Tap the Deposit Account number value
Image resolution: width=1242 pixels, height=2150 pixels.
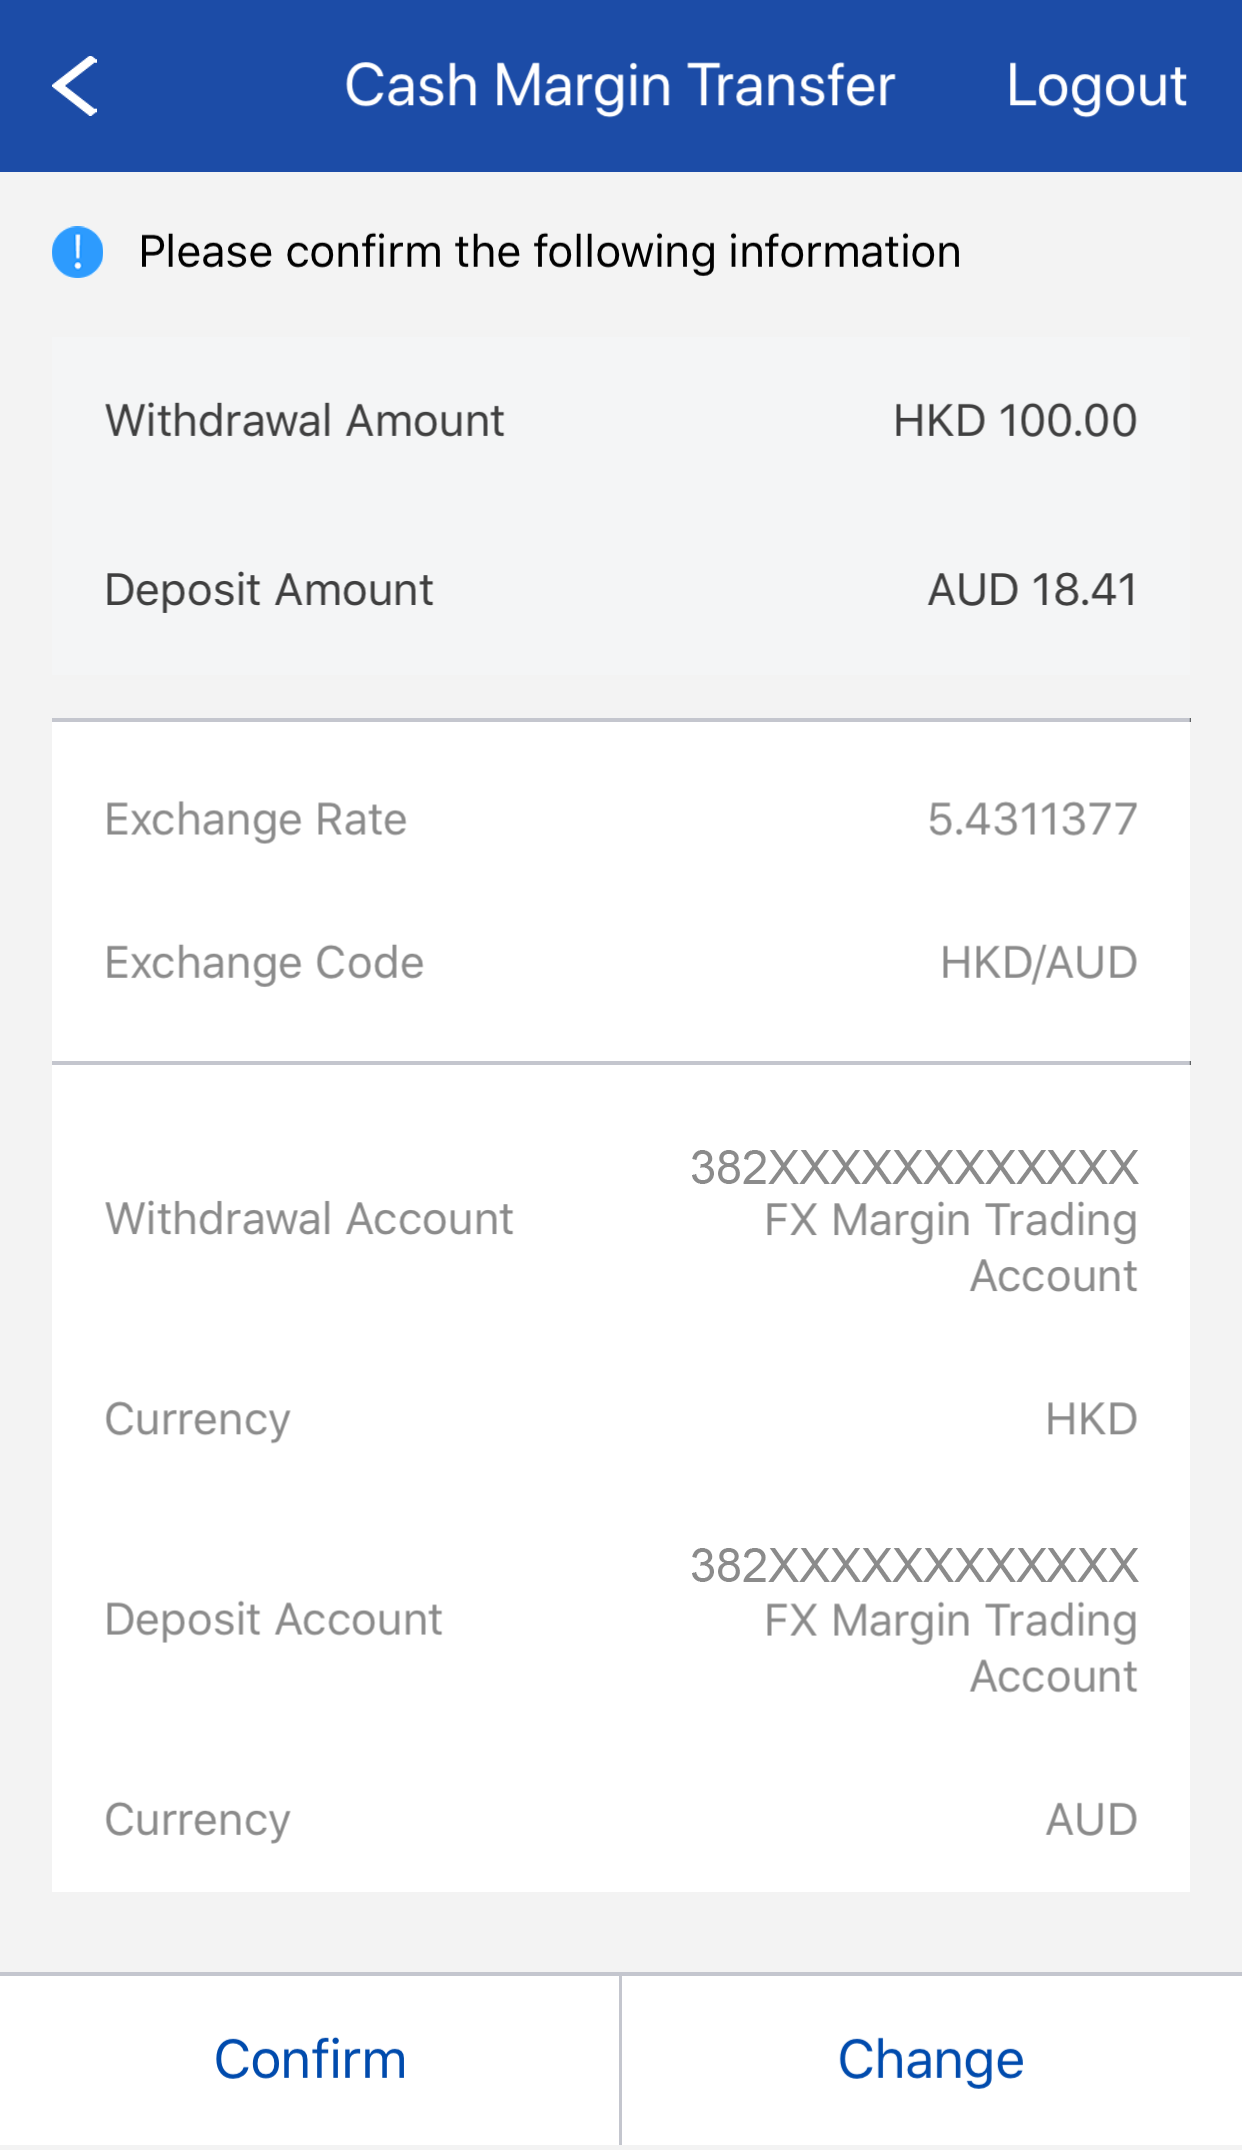click(914, 1566)
